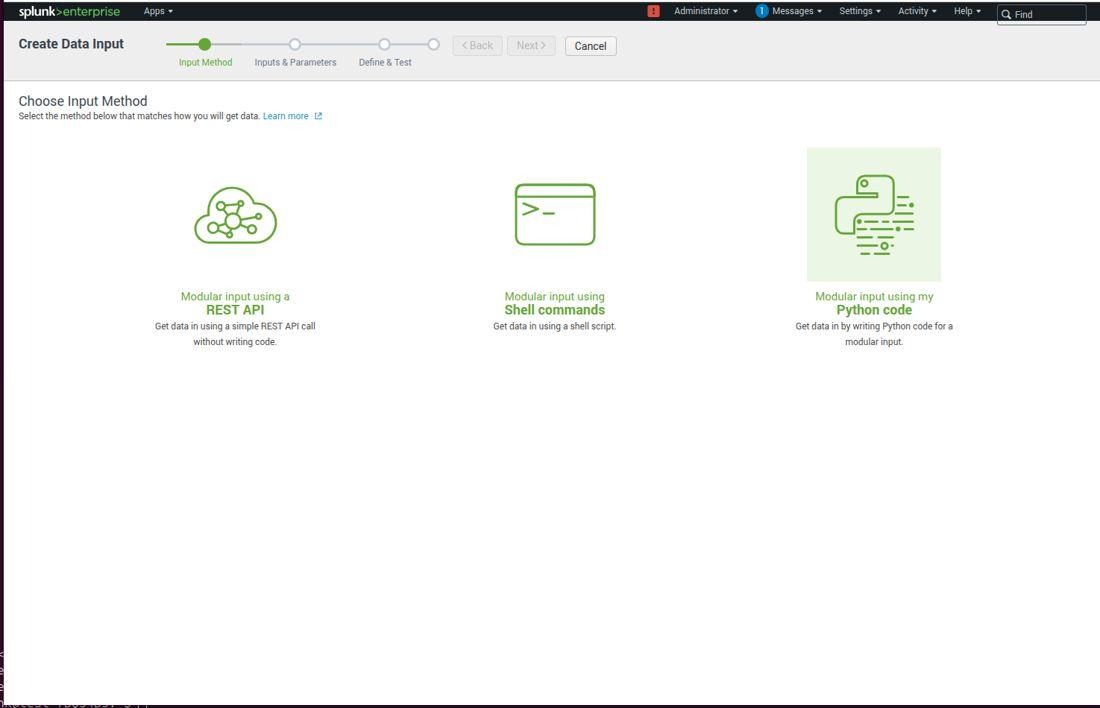Click the 'Create Data Input' title

coord(71,44)
